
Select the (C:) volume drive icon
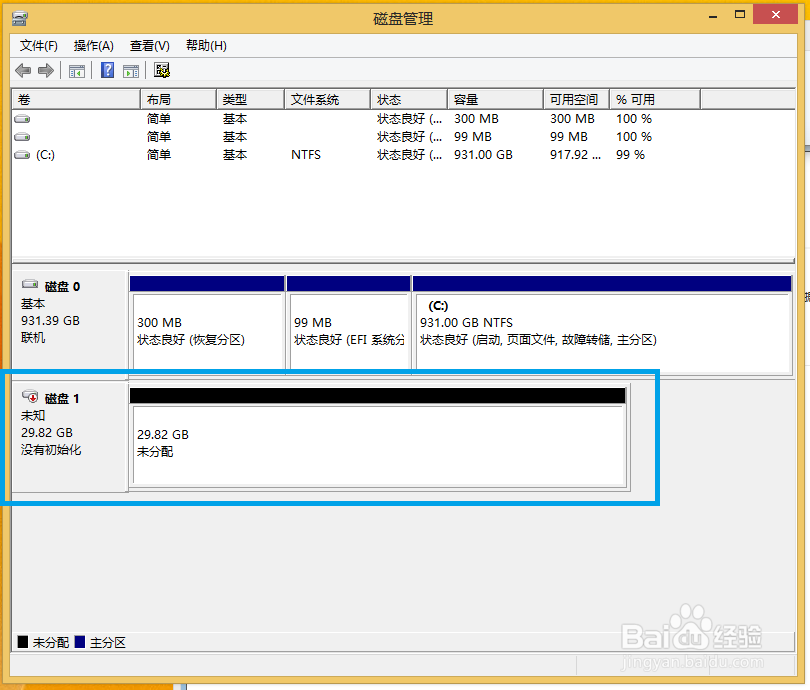[x=22, y=154]
